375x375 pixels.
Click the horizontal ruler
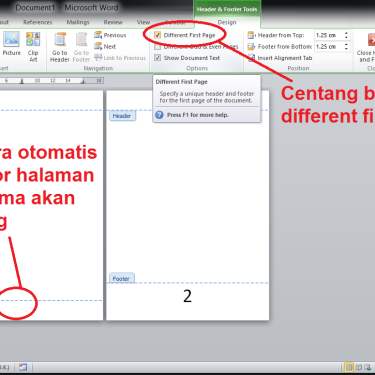(x=52, y=80)
